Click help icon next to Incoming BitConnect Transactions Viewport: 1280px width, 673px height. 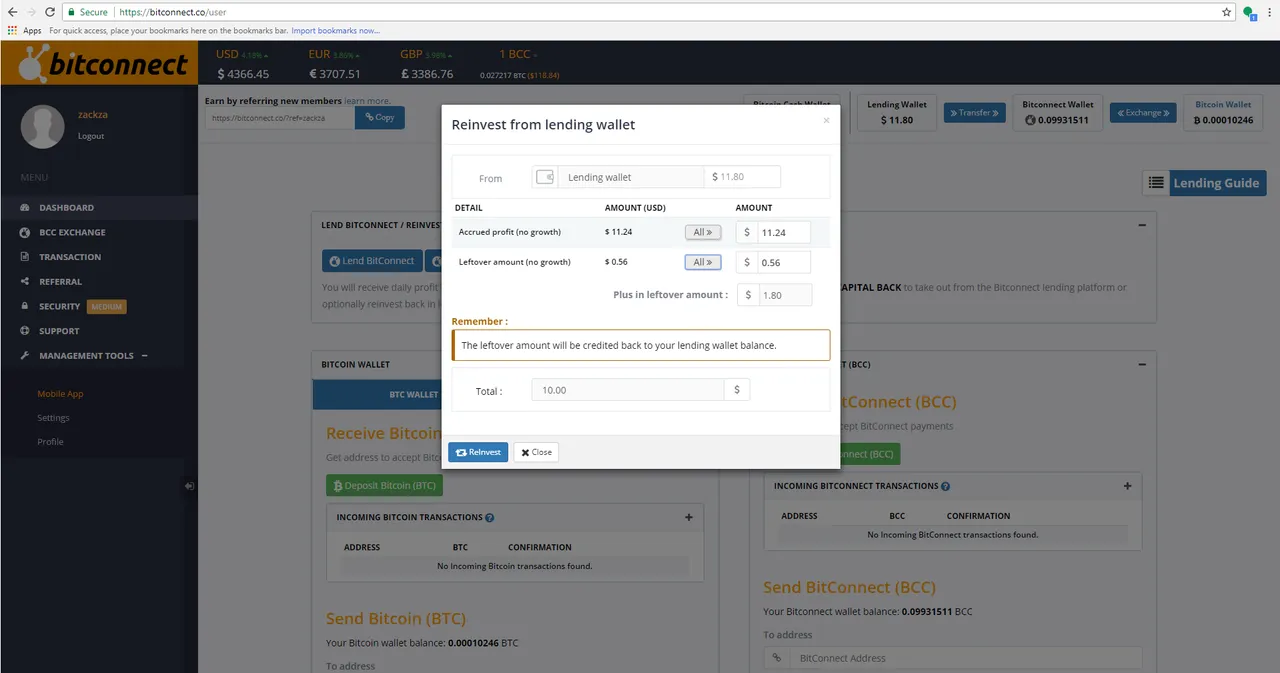point(945,486)
